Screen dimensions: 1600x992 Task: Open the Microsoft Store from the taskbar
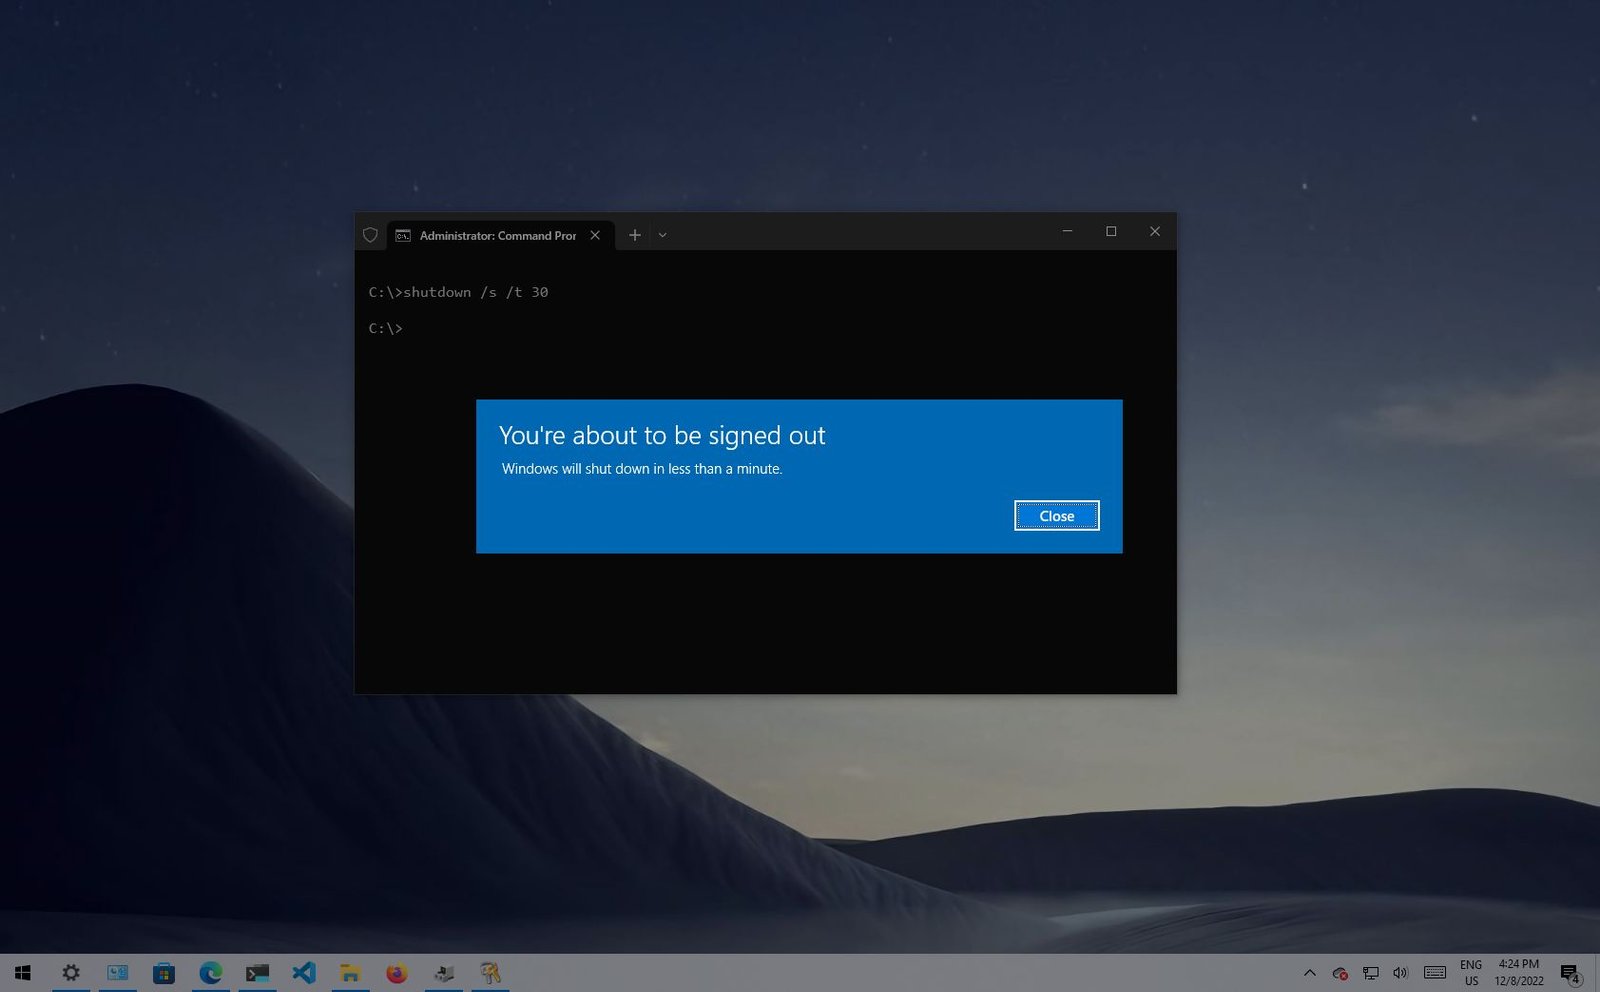coord(163,971)
